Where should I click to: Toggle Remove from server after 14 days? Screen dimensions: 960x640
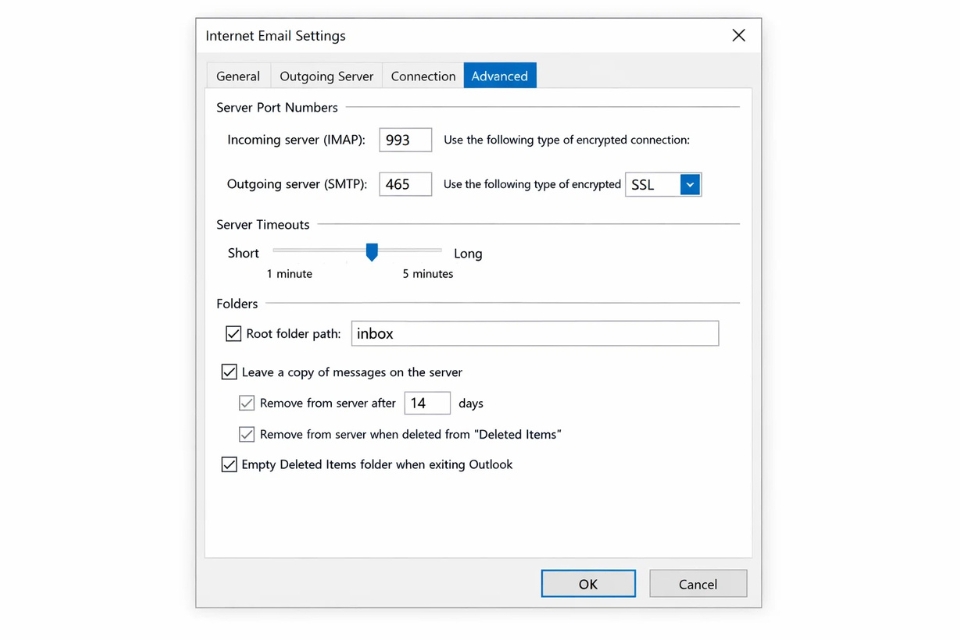[247, 403]
